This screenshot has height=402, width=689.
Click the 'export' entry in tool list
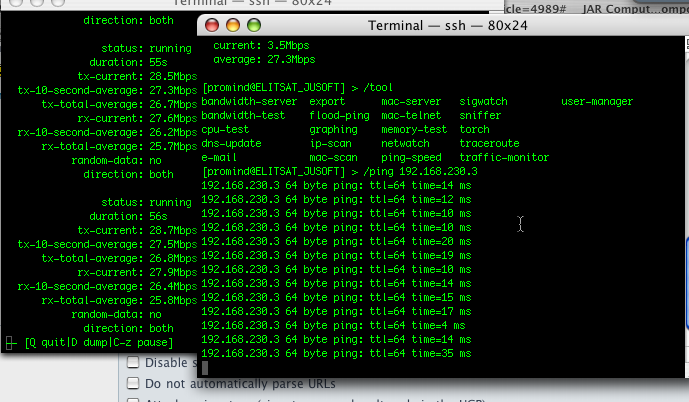click(x=327, y=101)
